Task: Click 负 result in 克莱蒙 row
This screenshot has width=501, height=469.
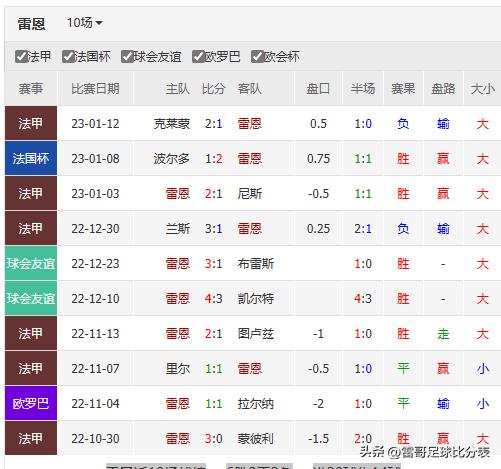Action: pos(403,124)
